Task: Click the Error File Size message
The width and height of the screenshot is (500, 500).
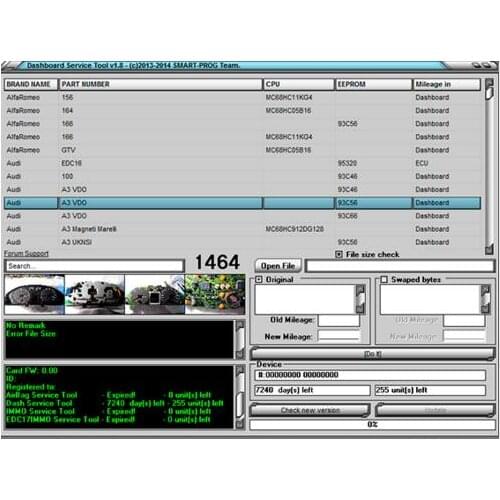Action: pos(31,334)
